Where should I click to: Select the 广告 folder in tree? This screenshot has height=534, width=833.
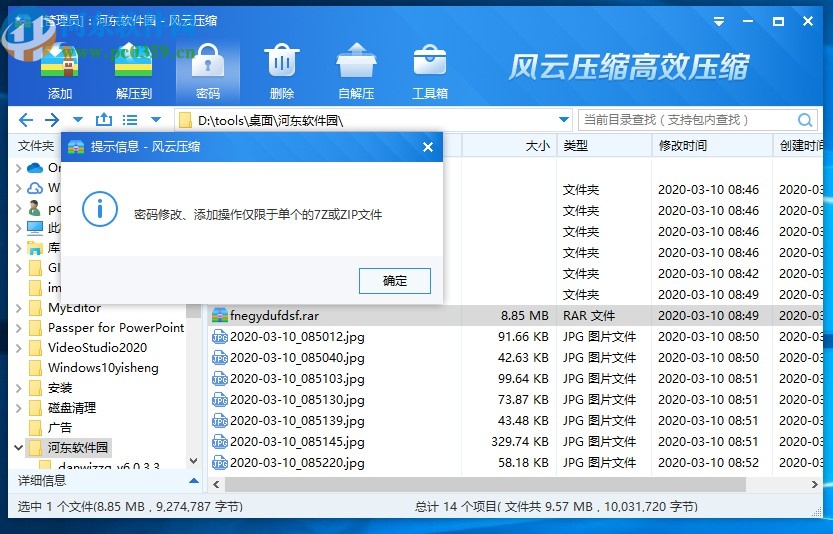coord(60,428)
